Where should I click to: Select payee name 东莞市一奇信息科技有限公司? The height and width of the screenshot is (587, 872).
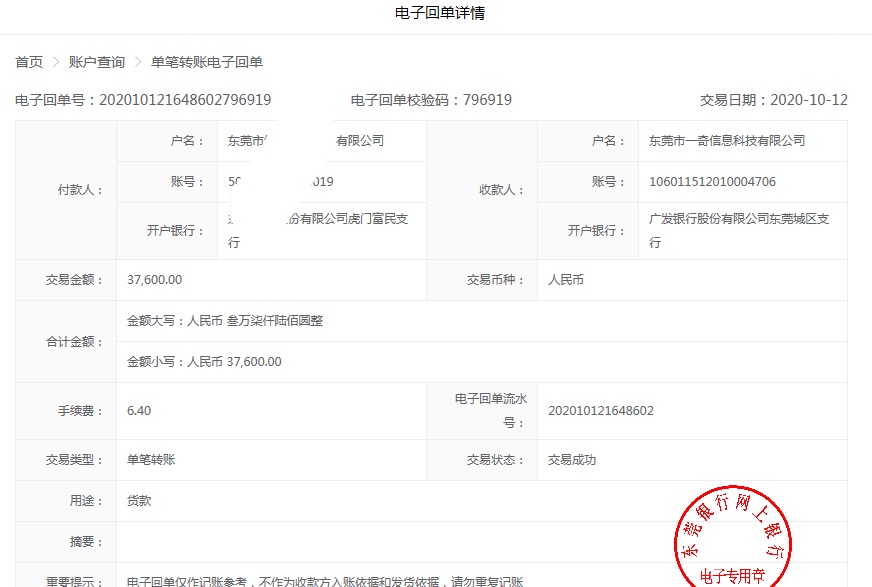727,141
